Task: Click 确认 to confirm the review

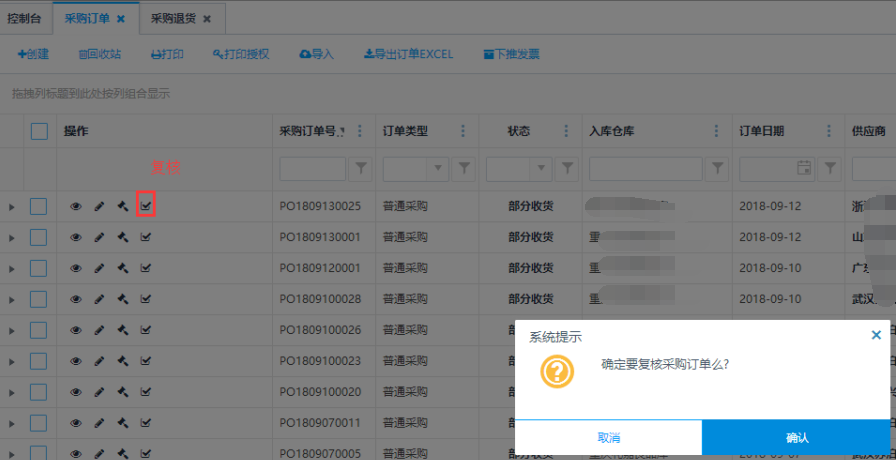Action: 797,438
